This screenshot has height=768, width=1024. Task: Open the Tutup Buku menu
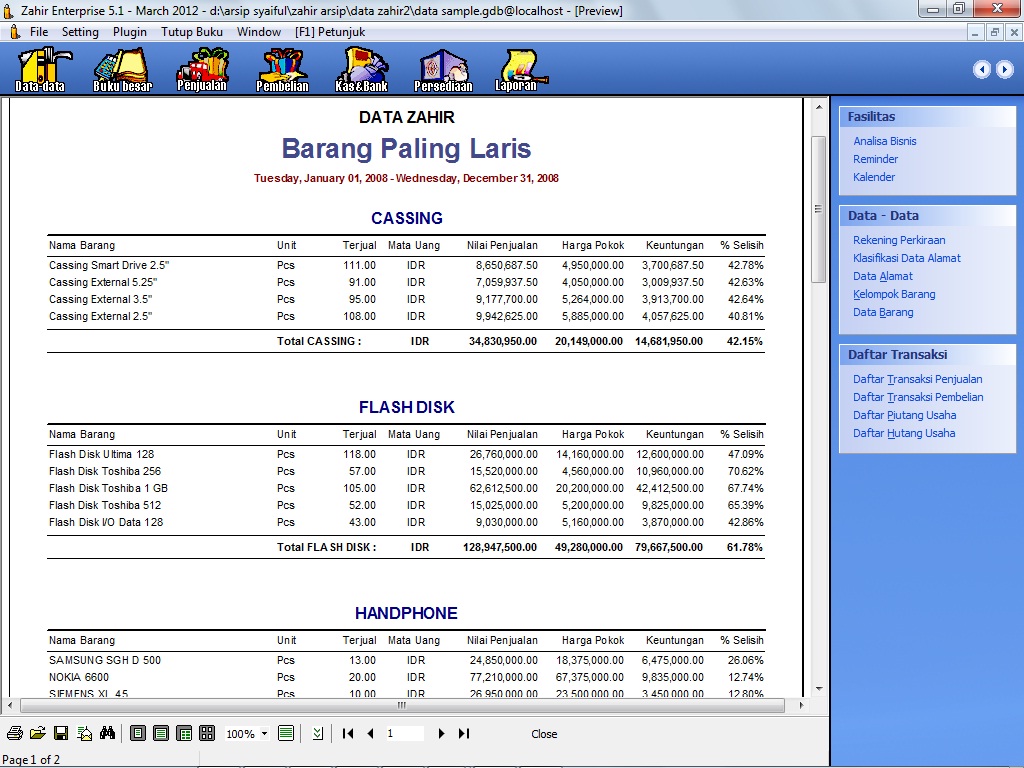tap(192, 32)
